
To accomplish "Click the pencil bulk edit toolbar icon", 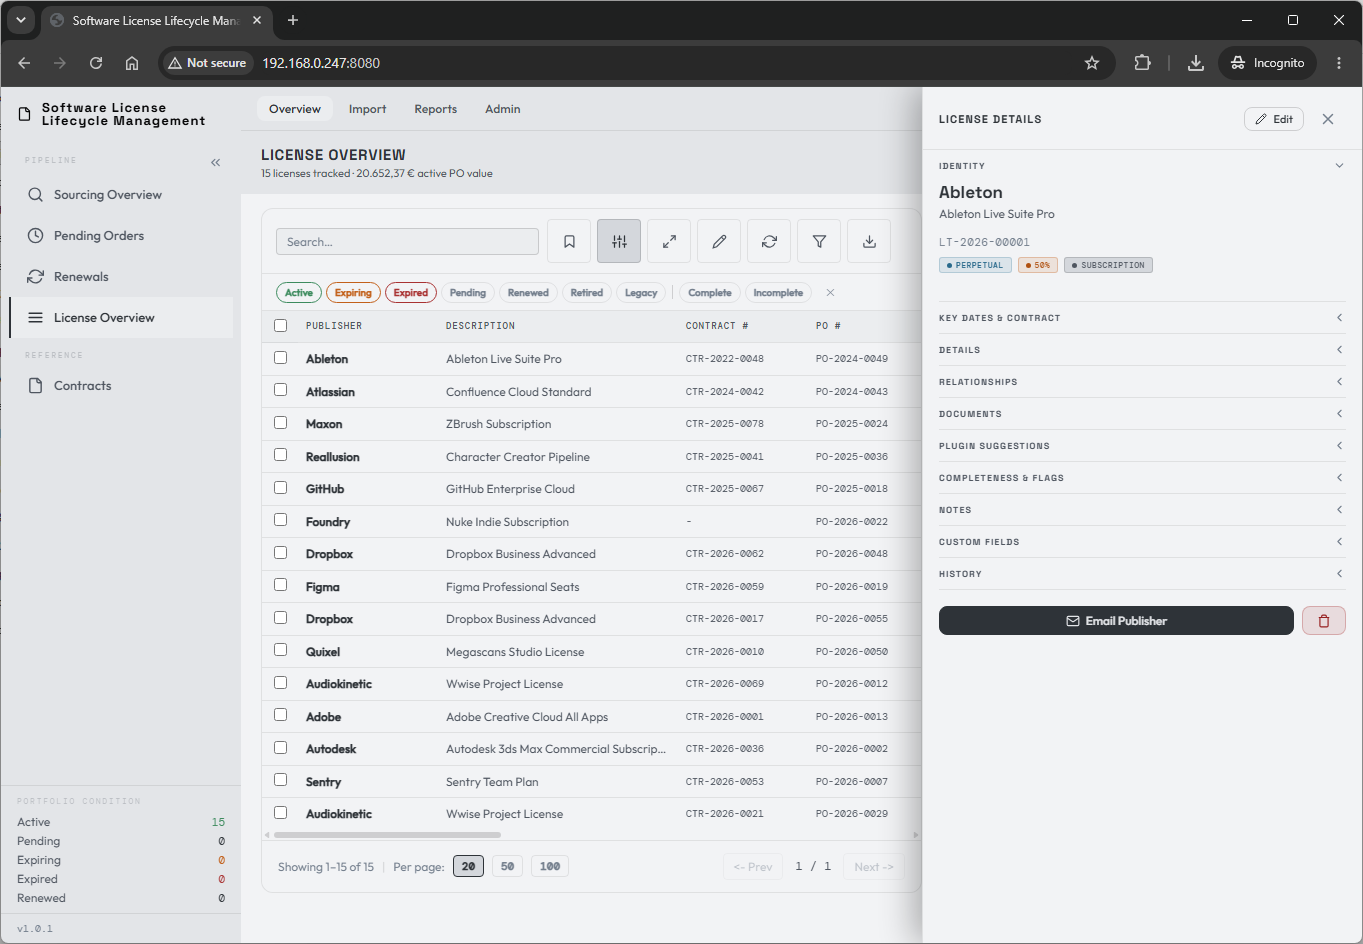I will click(719, 241).
